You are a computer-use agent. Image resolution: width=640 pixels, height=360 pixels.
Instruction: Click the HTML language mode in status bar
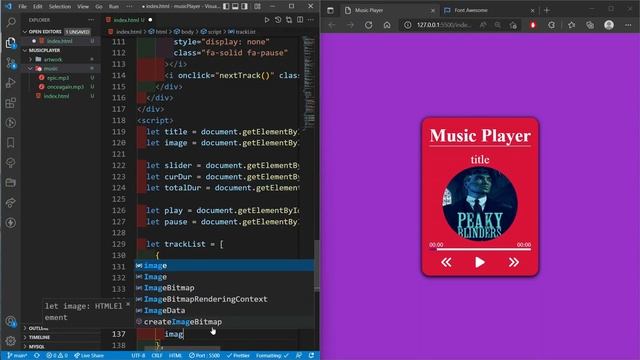176,356
